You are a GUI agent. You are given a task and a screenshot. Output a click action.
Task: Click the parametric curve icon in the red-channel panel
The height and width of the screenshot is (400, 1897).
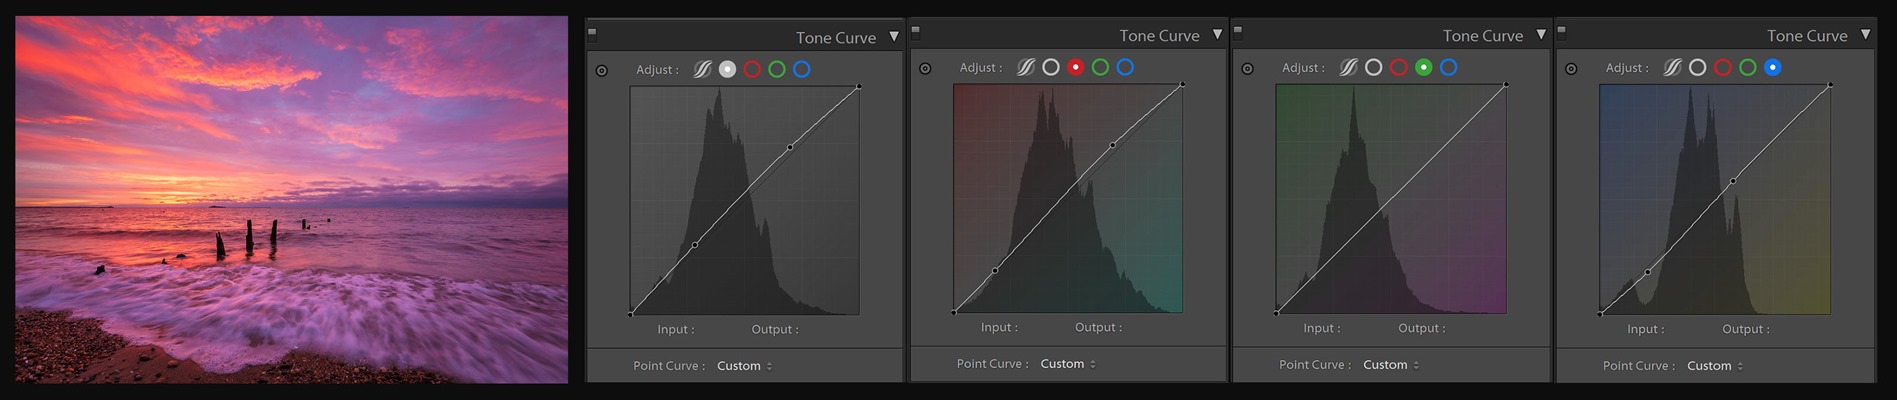point(1026,67)
